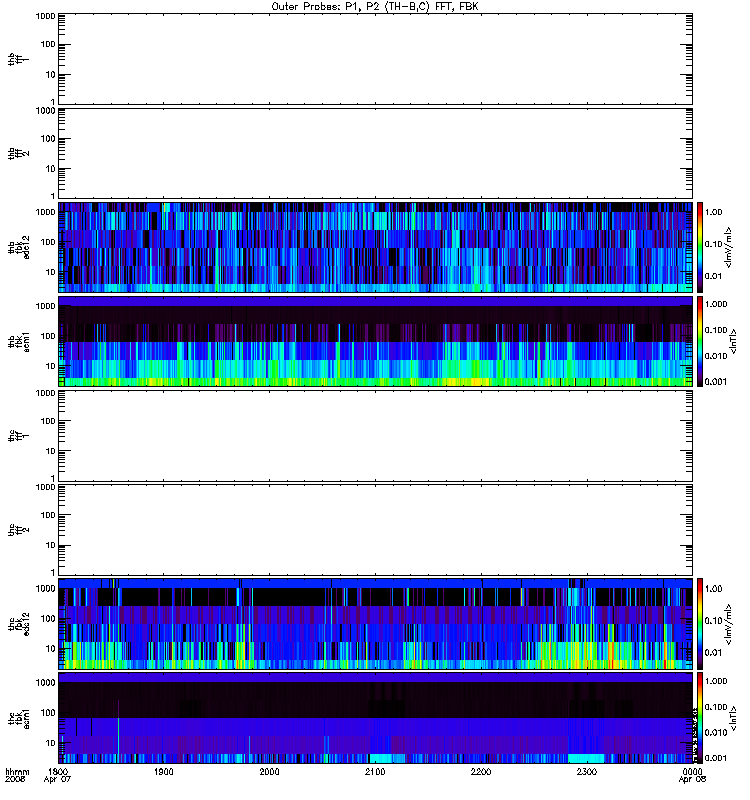The width and height of the screenshot is (750, 800).
Task: Select the empty thb fff 1 plot panel
Action: 376,59
